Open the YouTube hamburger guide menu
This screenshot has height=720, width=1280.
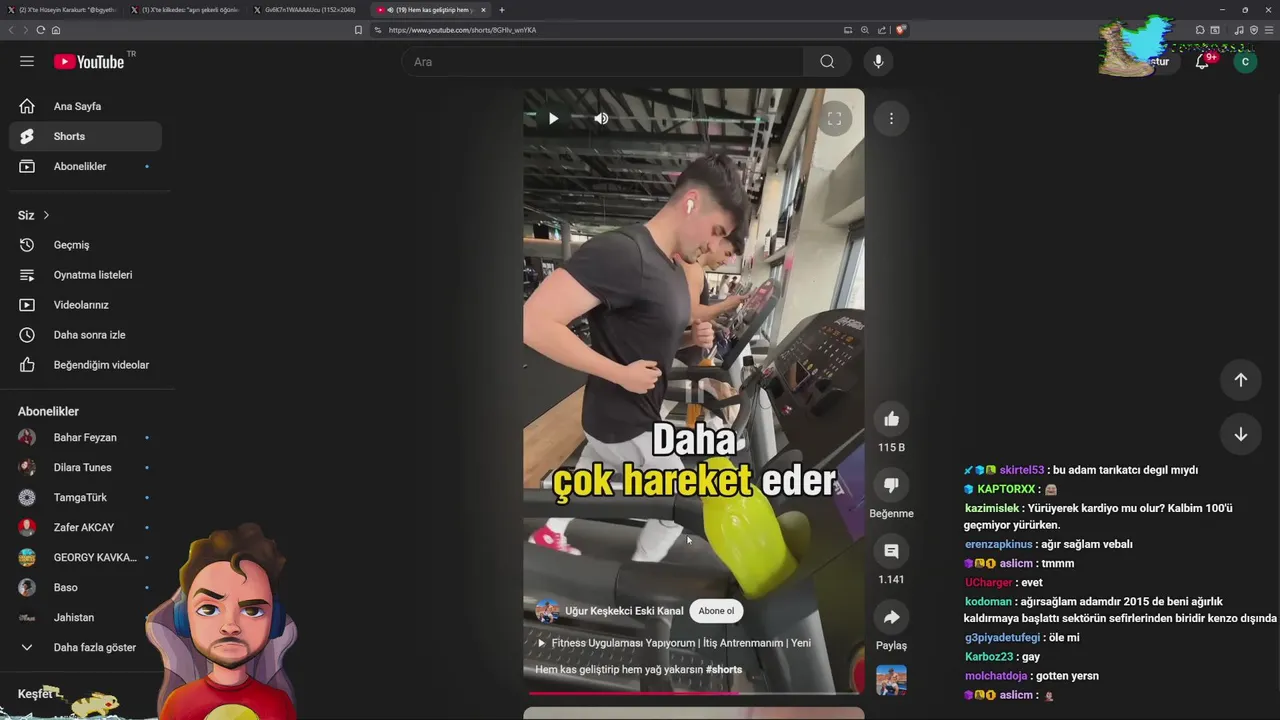point(27,61)
